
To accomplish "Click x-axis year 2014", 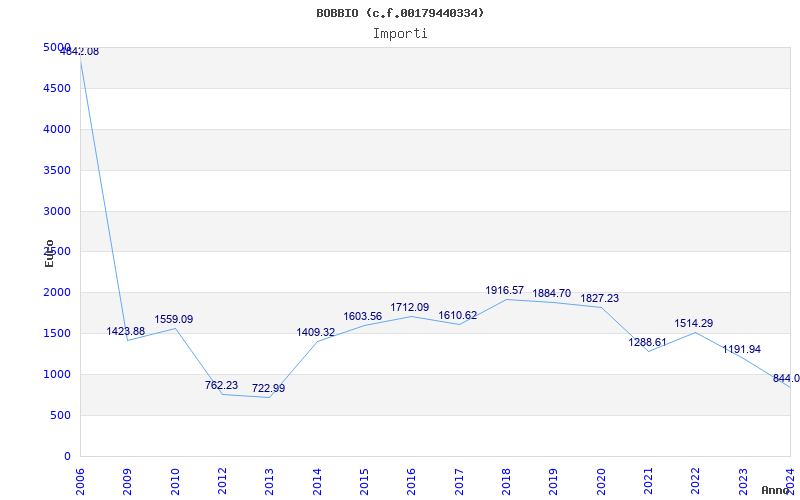I will 317,483.
